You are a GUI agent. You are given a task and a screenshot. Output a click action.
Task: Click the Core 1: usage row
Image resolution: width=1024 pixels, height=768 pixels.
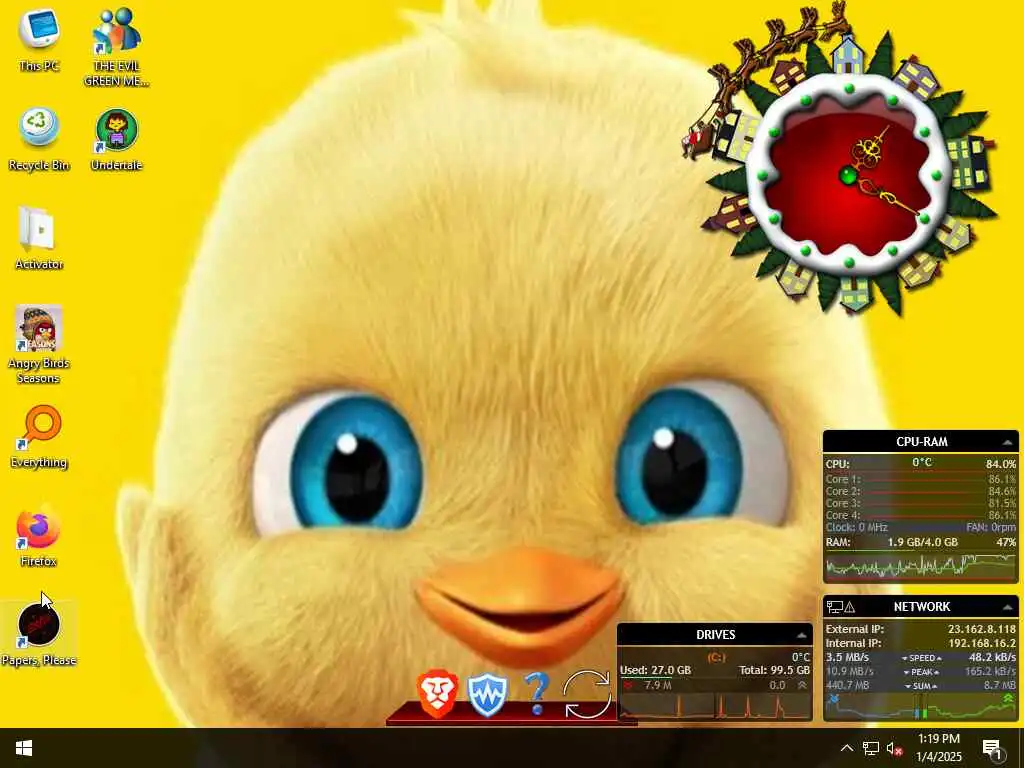pyautogui.click(x=920, y=479)
